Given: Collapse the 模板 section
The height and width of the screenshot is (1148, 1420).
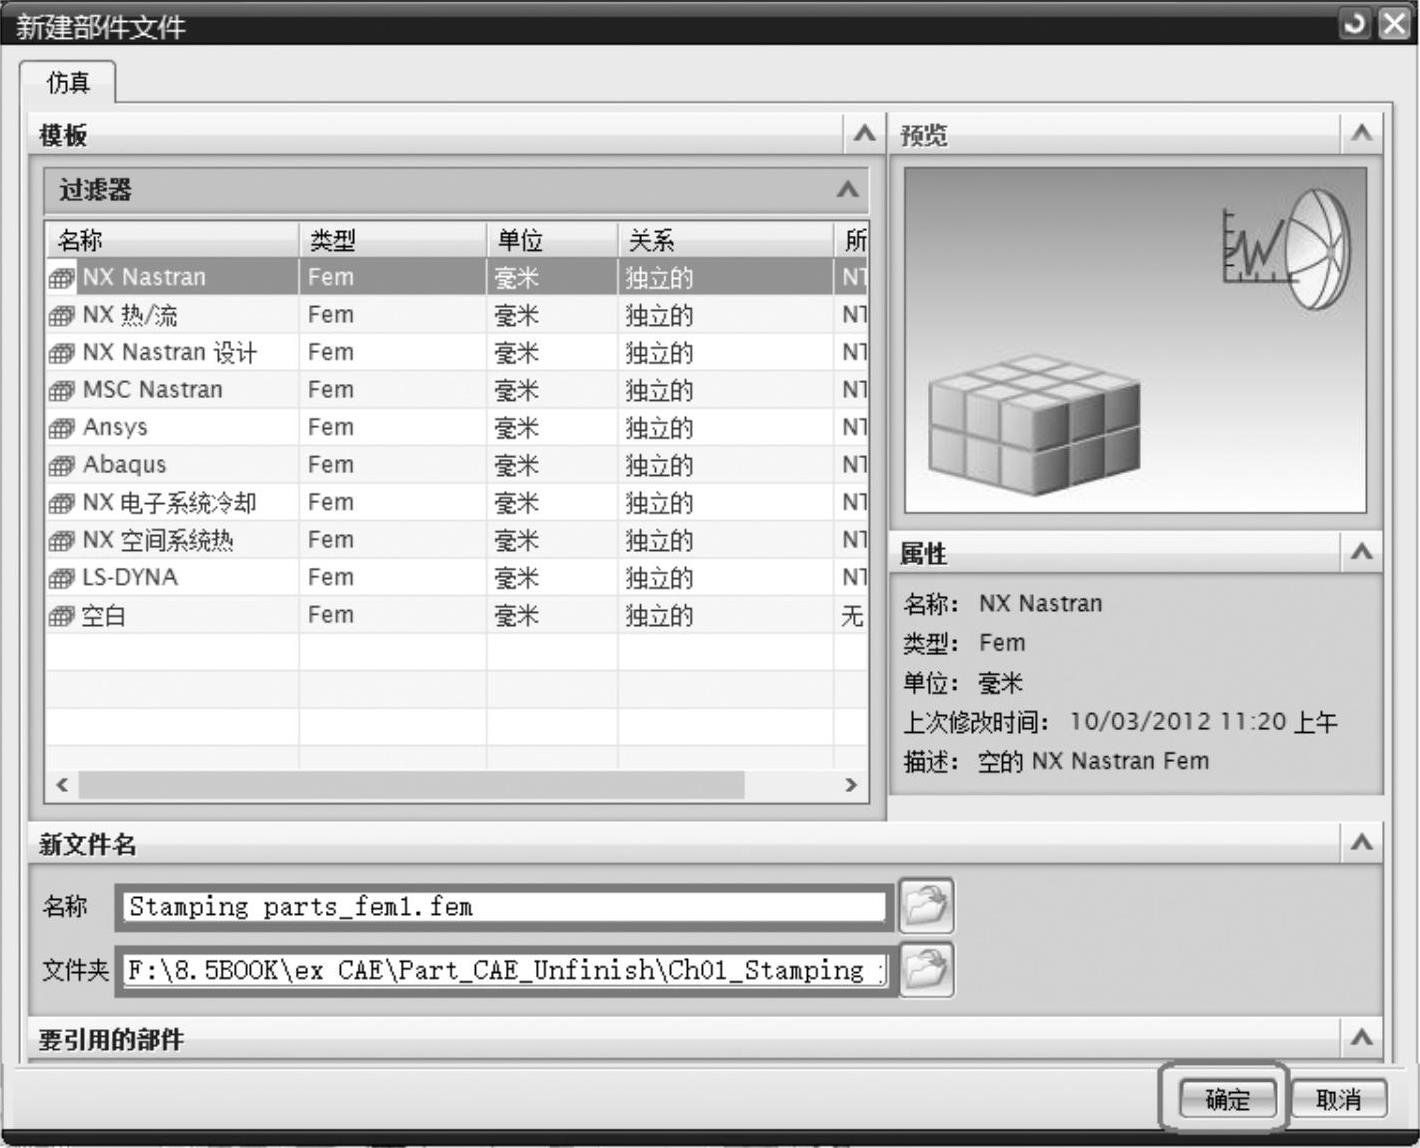Looking at the screenshot, I should pyautogui.click(x=864, y=134).
